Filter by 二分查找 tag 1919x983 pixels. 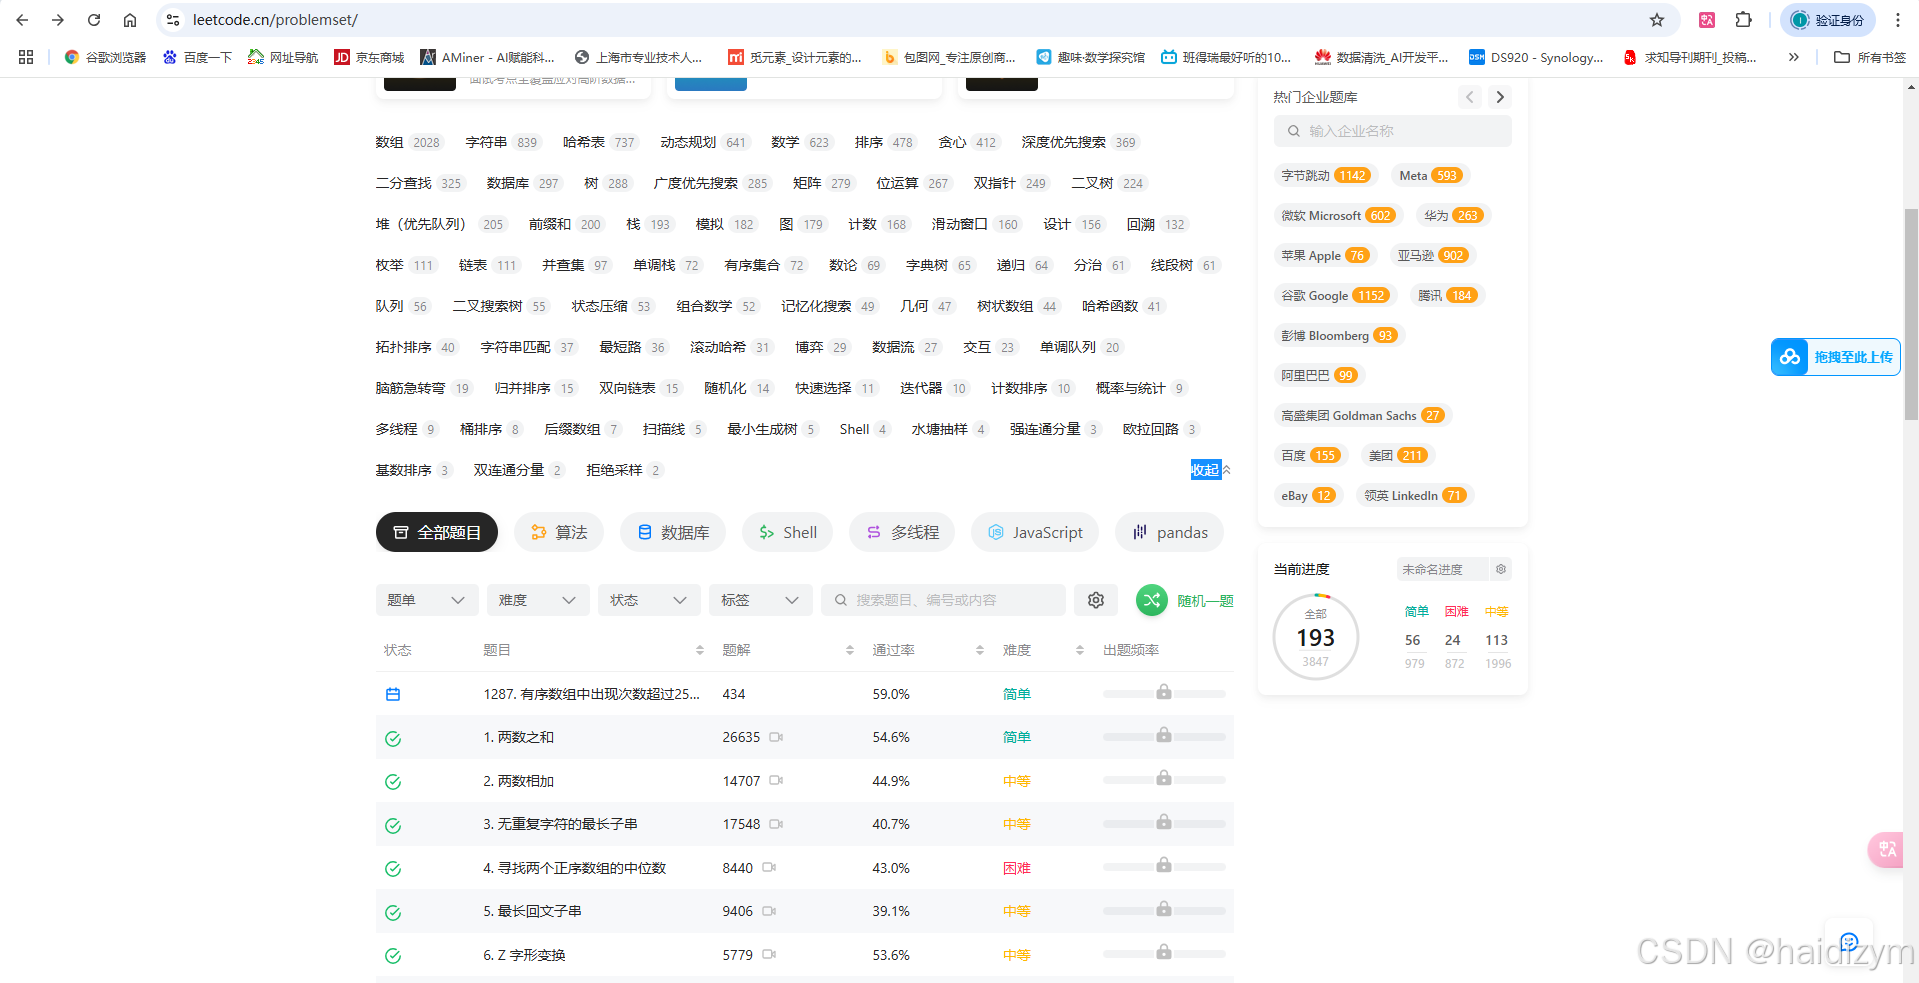click(x=420, y=183)
